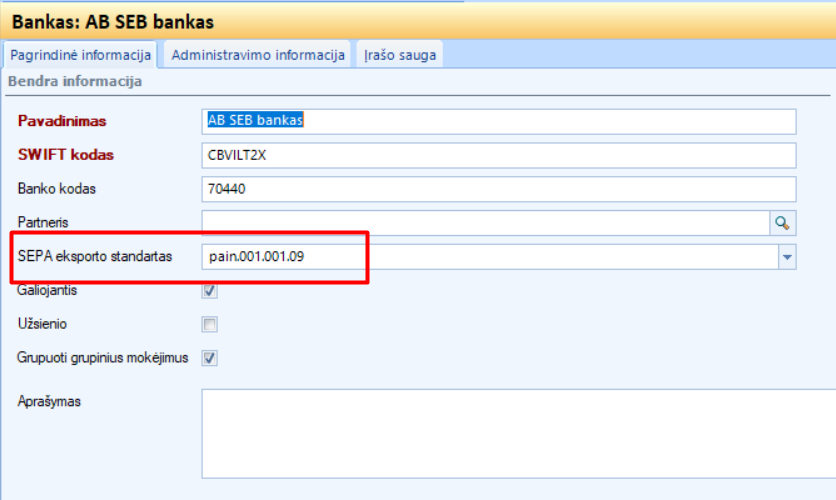This screenshot has height=500, width=836.
Task: Uncheck the Galiojantis checkbox
Action: pos(210,291)
